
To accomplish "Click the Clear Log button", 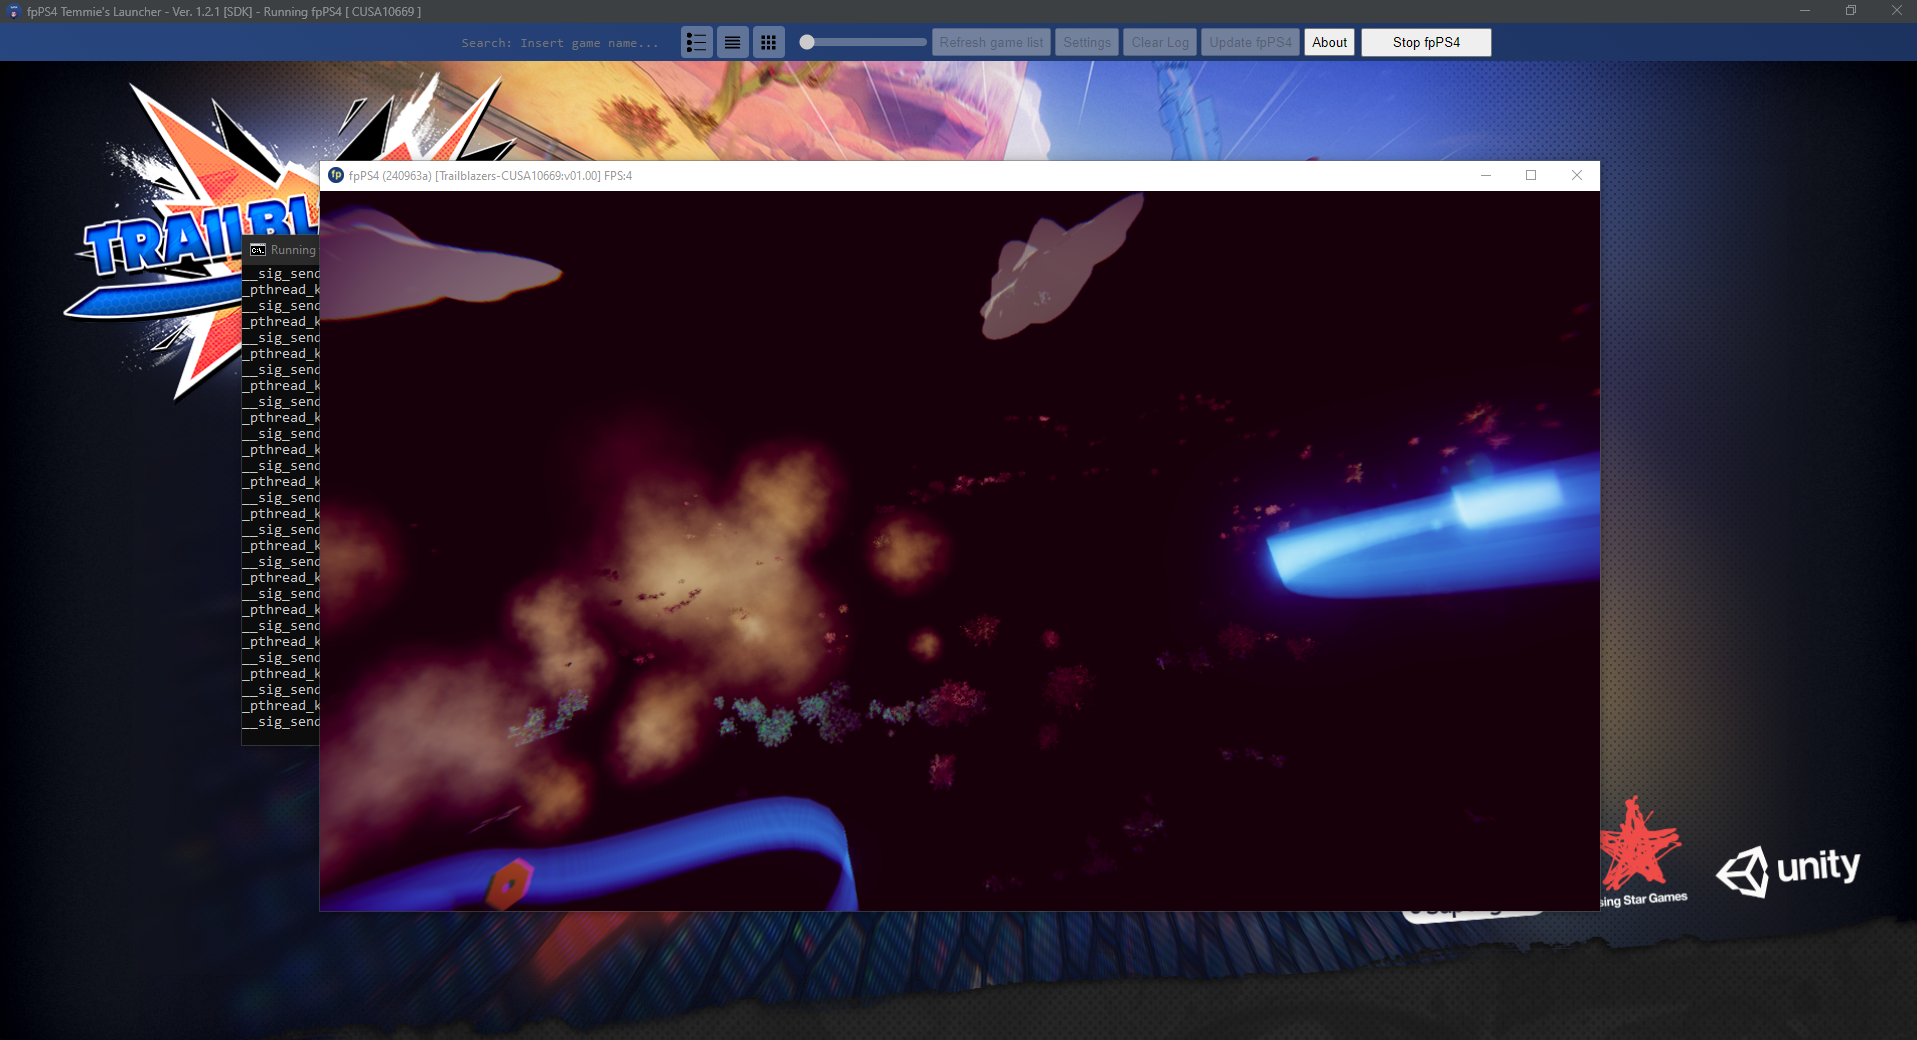I will point(1158,42).
